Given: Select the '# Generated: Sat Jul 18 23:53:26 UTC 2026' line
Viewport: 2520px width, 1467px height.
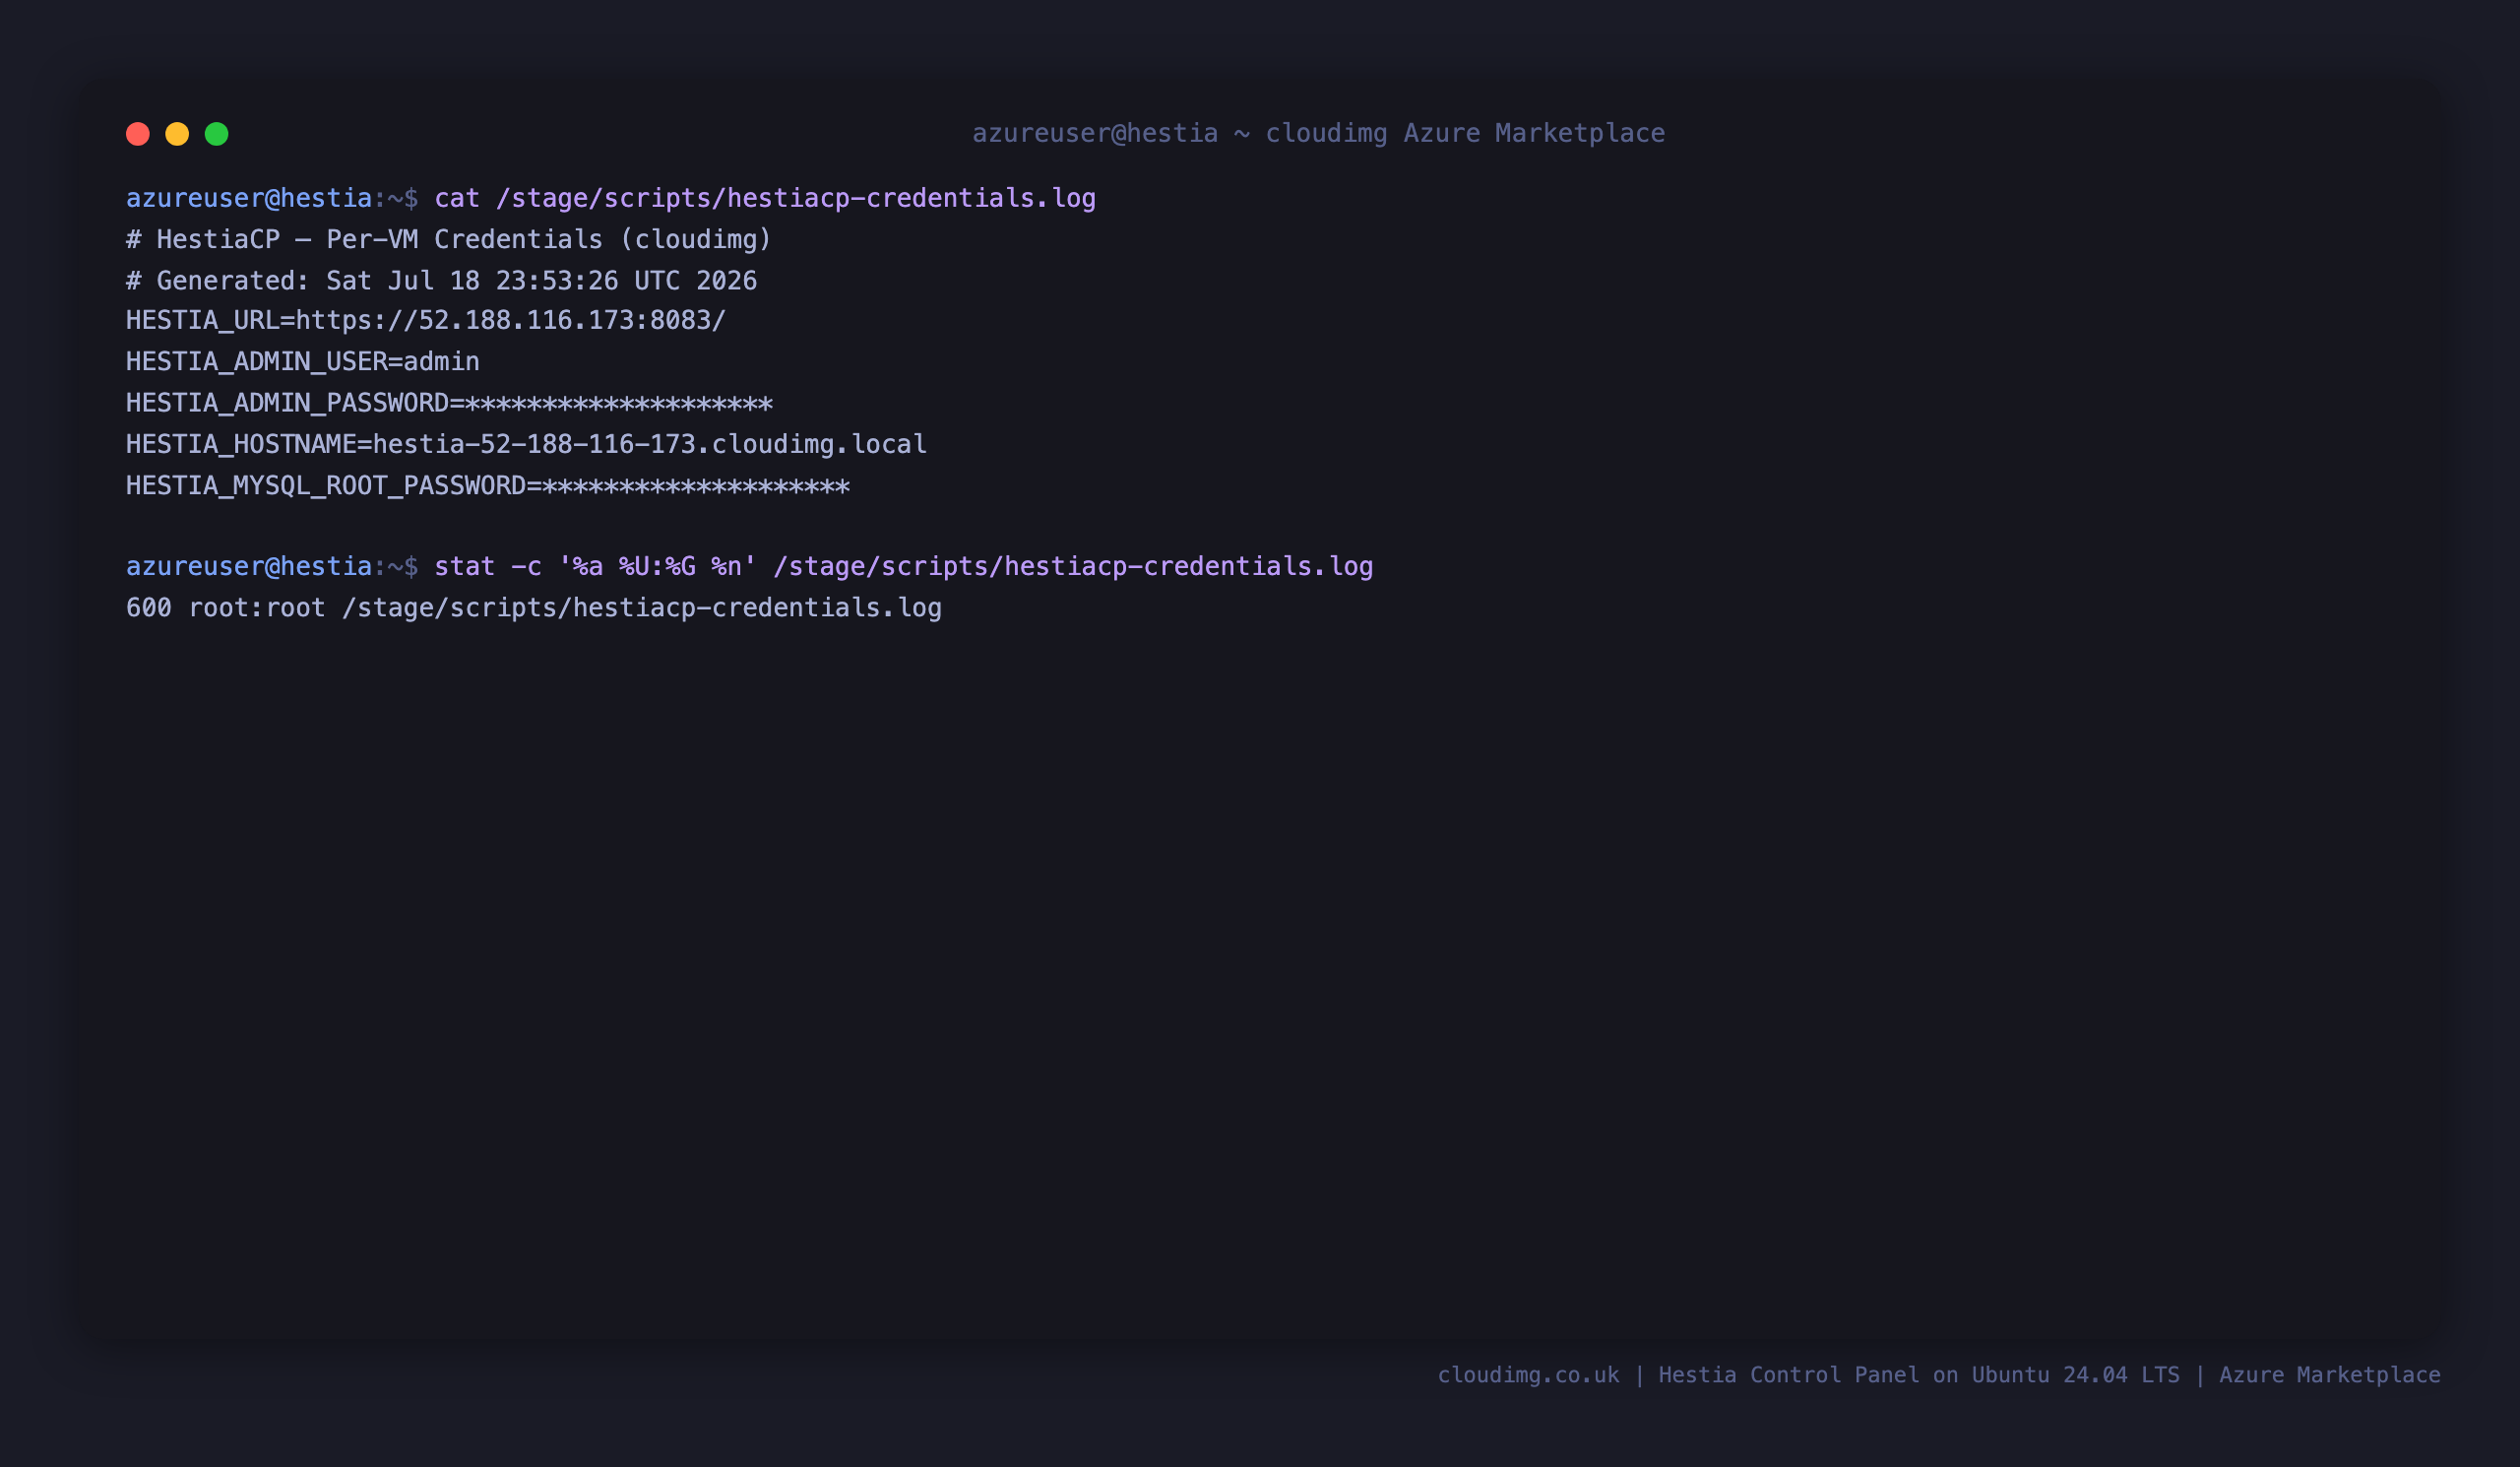Looking at the screenshot, I should (441, 280).
